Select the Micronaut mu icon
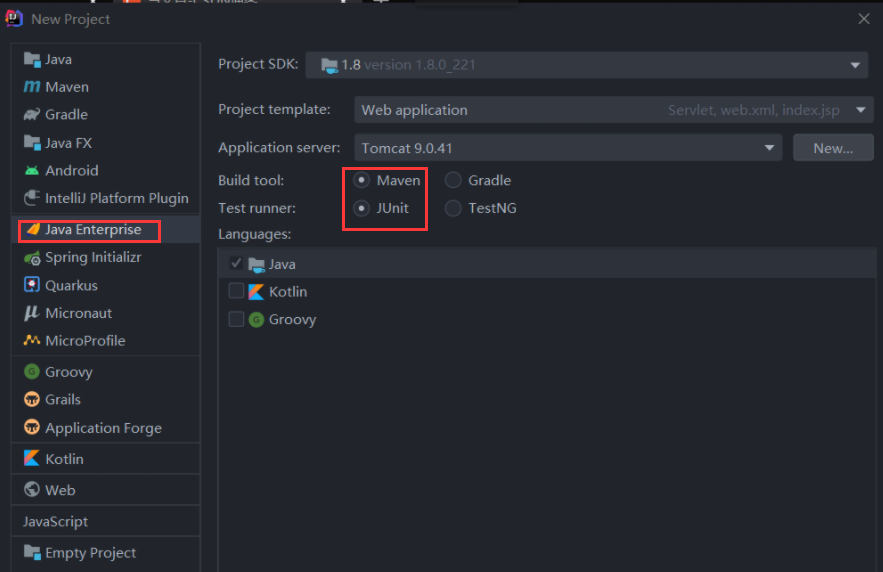The height and width of the screenshot is (572, 883). [32, 313]
